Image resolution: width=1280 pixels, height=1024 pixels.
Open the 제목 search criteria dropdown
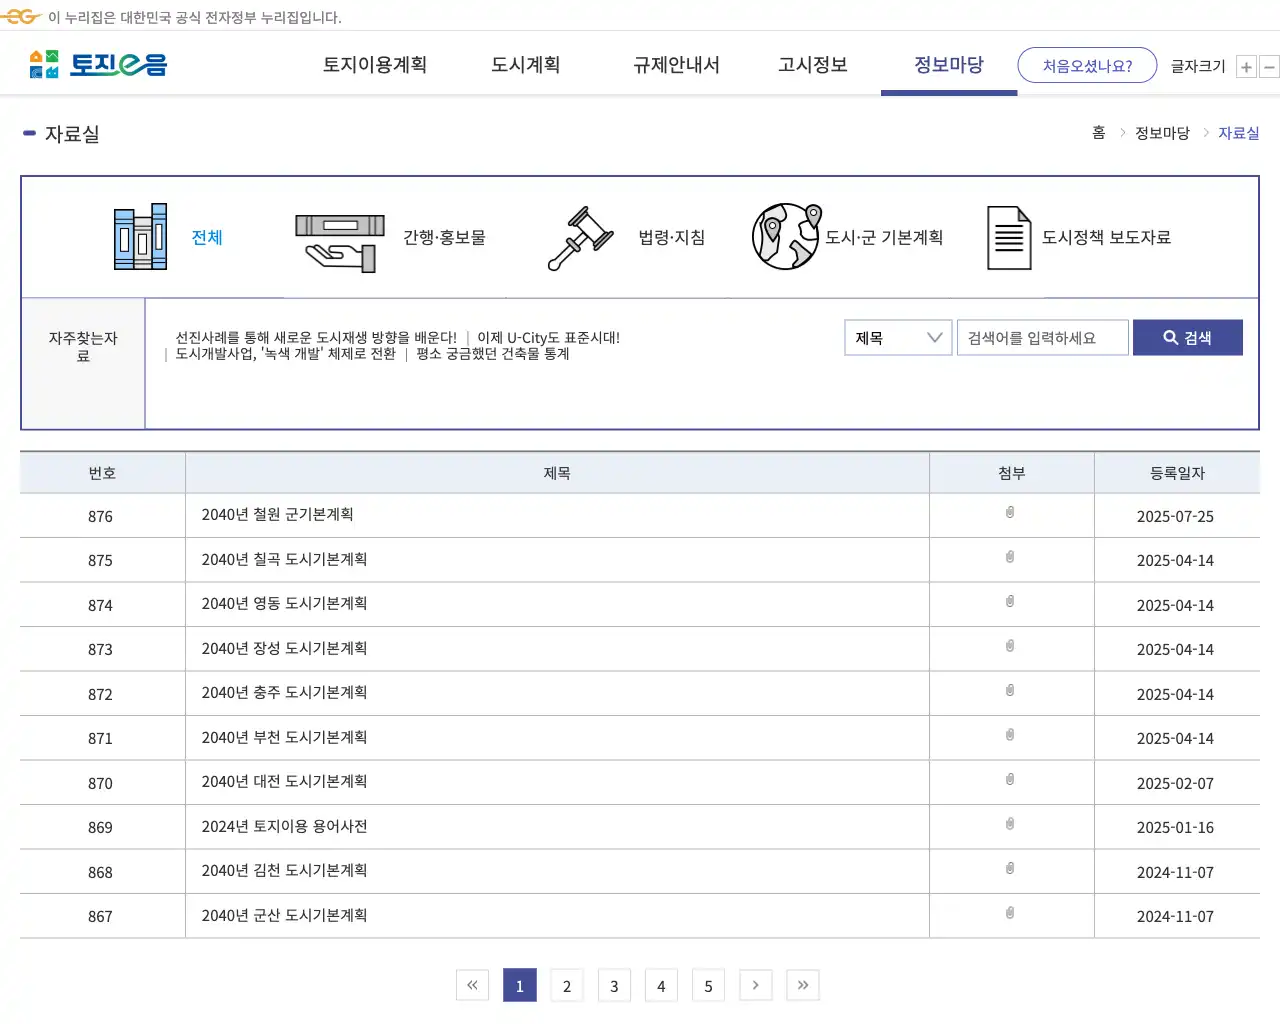[897, 337]
